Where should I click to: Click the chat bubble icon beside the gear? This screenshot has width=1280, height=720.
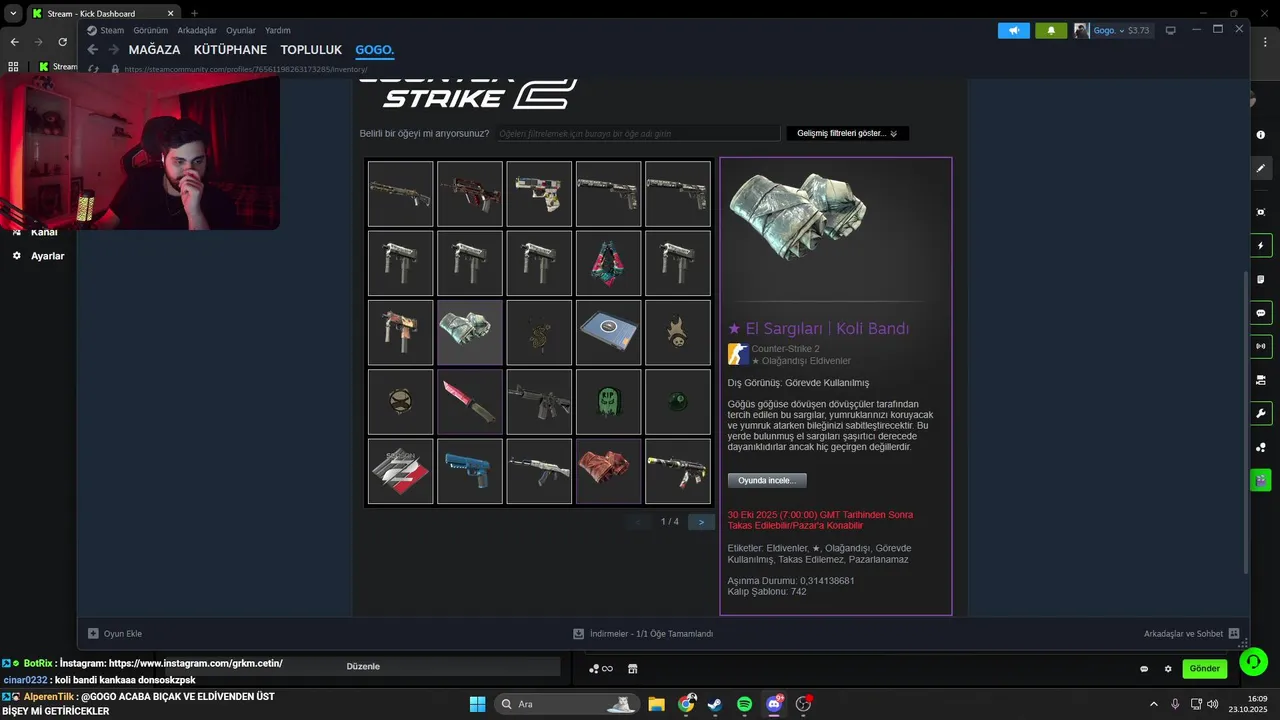tap(1144, 669)
